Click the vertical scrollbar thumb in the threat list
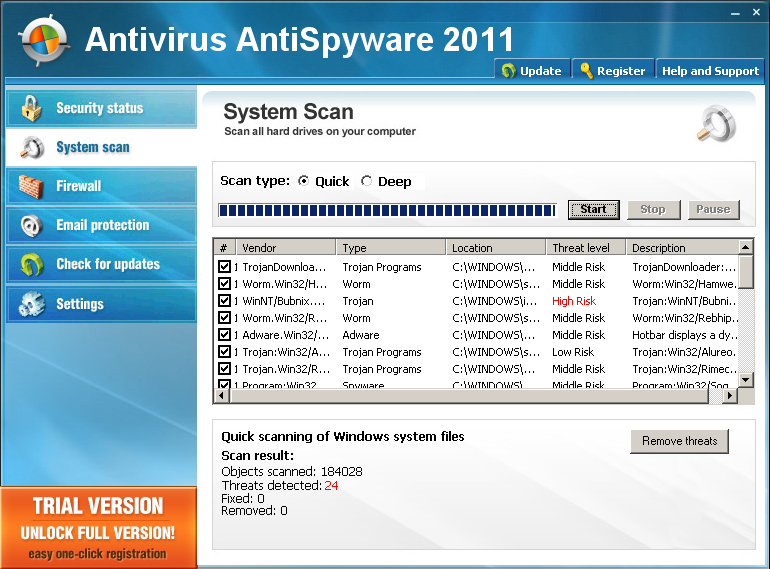This screenshot has width=770, height=569. [x=746, y=272]
